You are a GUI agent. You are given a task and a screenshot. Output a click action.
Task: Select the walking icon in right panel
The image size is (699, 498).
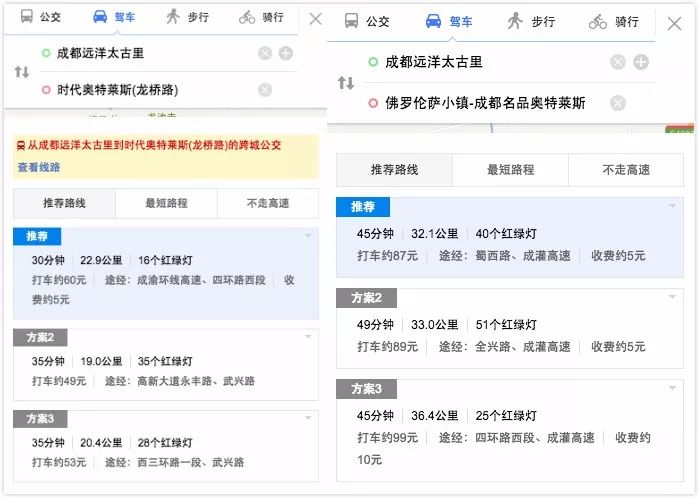pyautogui.click(x=515, y=21)
